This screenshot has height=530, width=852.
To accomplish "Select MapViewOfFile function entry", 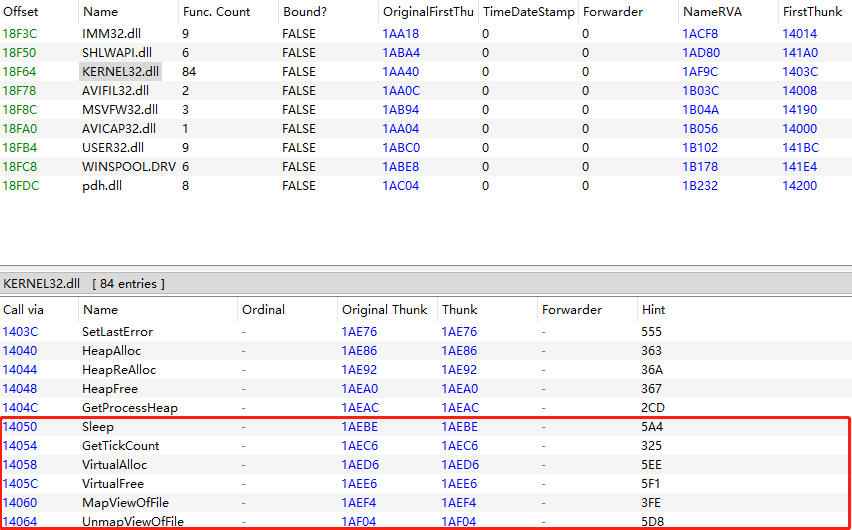I will pyautogui.click(x=426, y=503).
